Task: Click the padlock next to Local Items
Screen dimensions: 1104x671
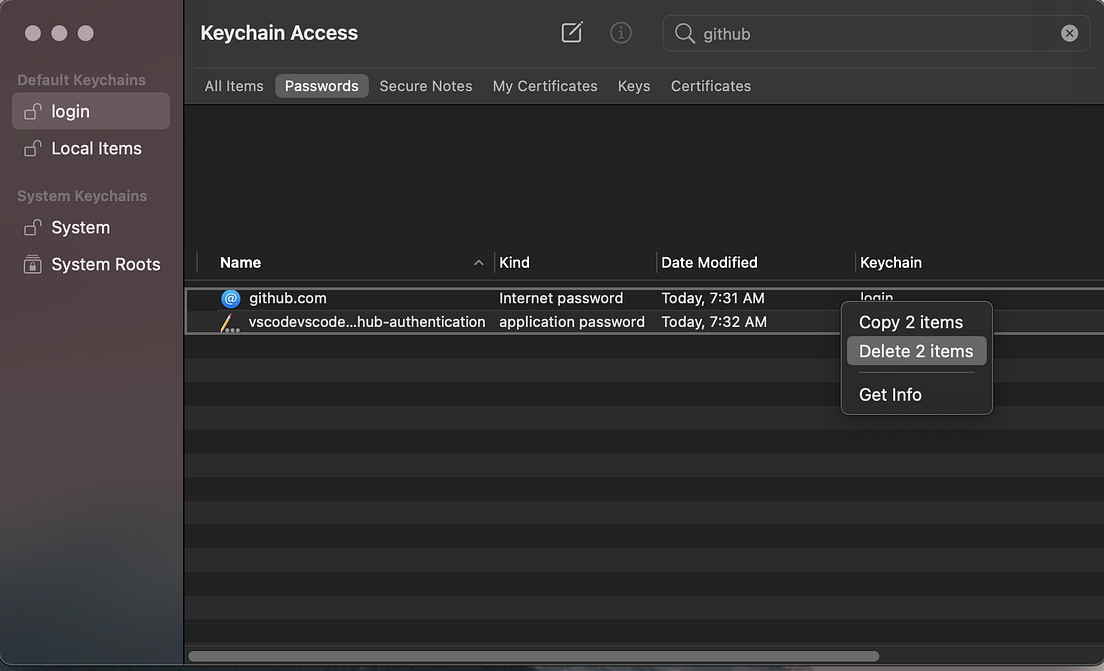Action: 32,148
